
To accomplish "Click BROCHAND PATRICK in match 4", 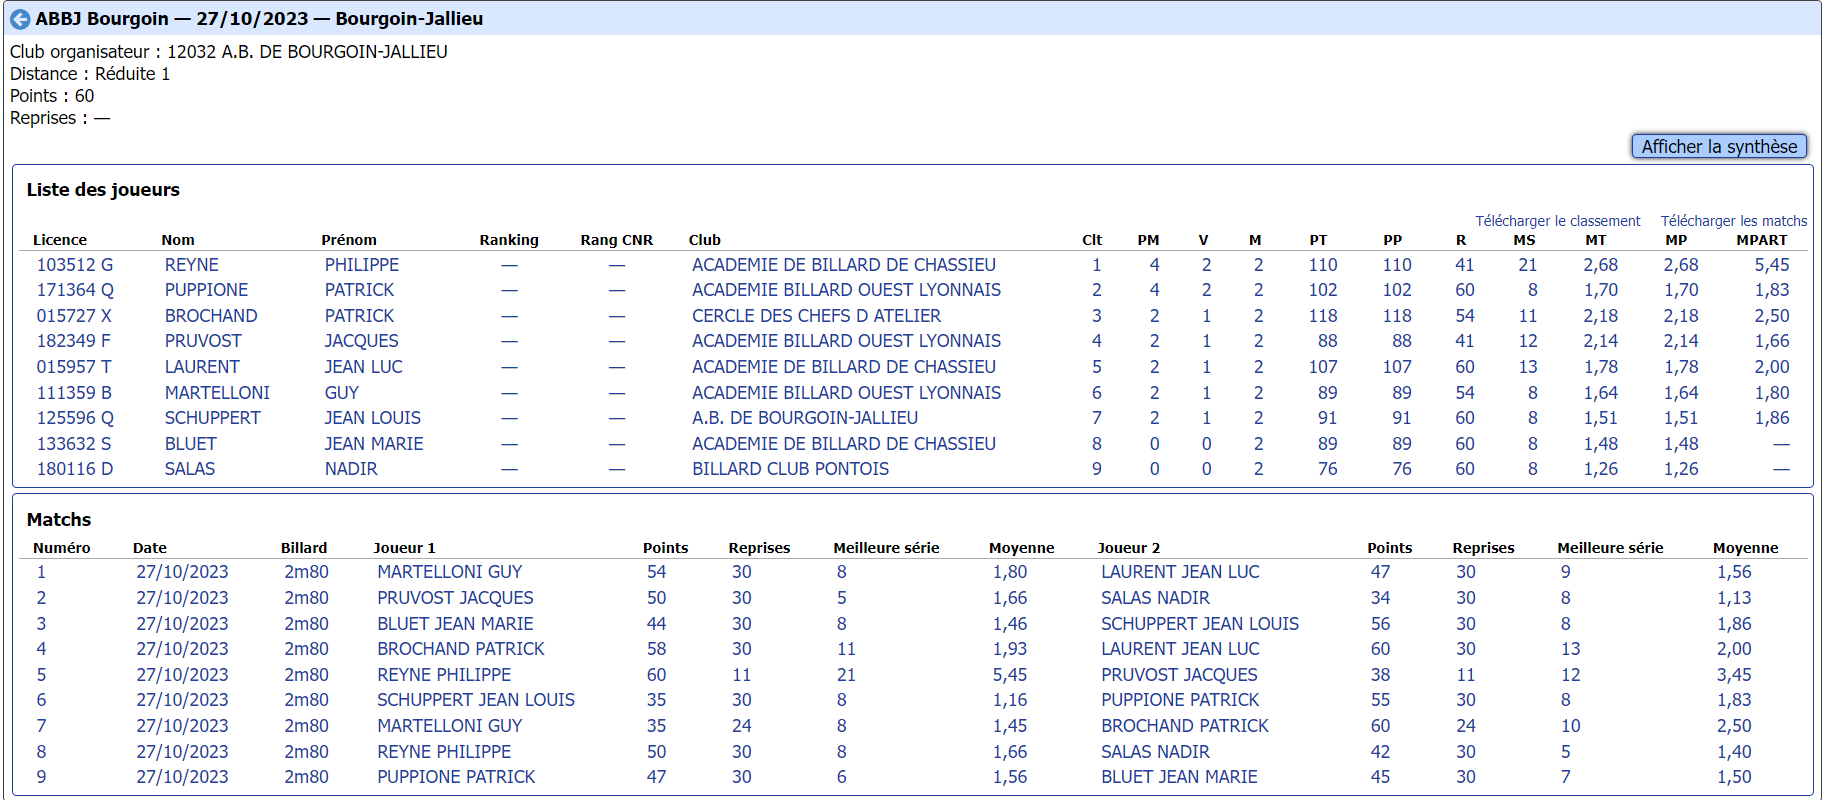I will [x=461, y=649].
